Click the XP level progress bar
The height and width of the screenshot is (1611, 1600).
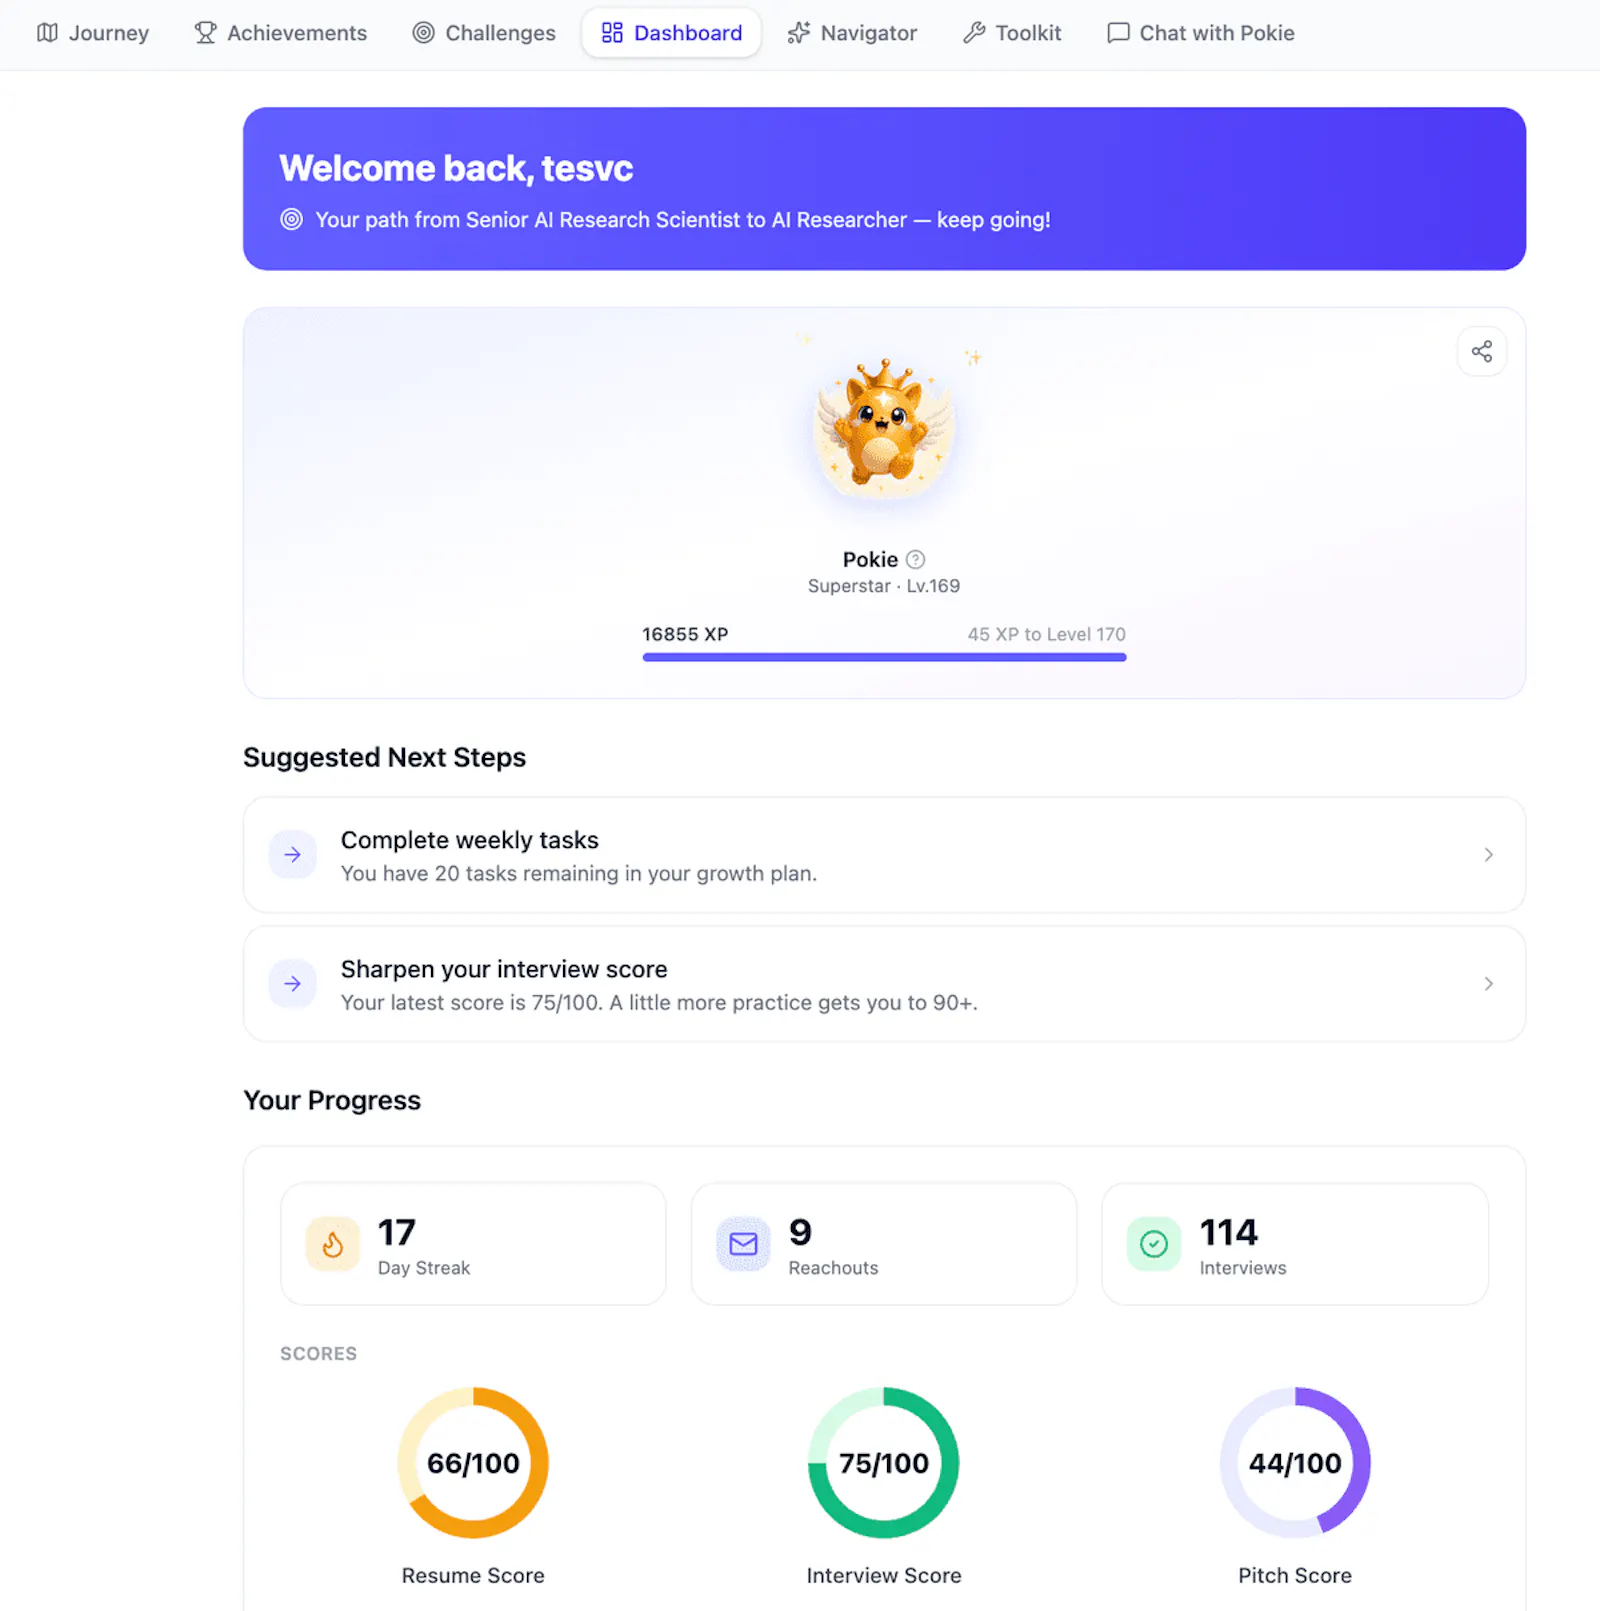click(x=884, y=657)
